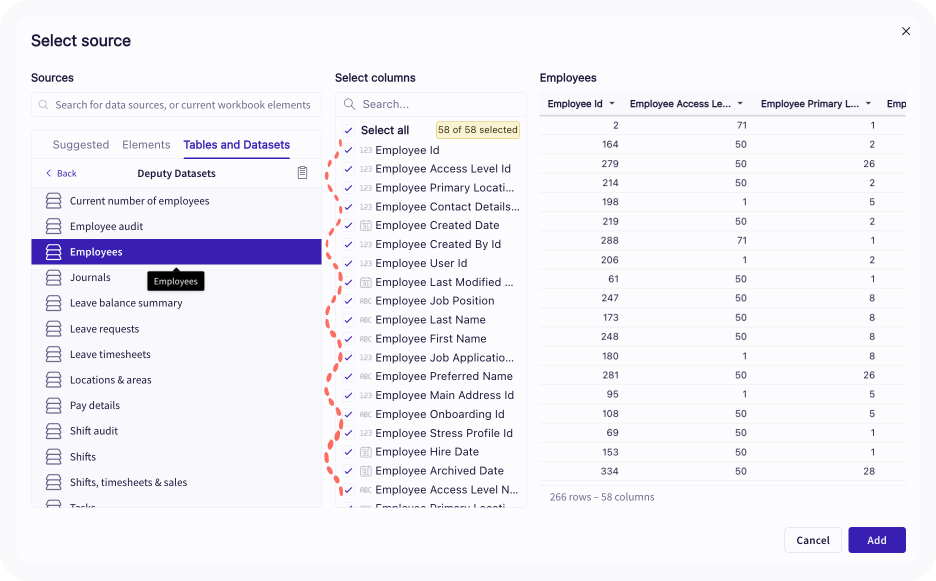Click the back chevron in datasets list

pyautogui.click(x=49, y=173)
